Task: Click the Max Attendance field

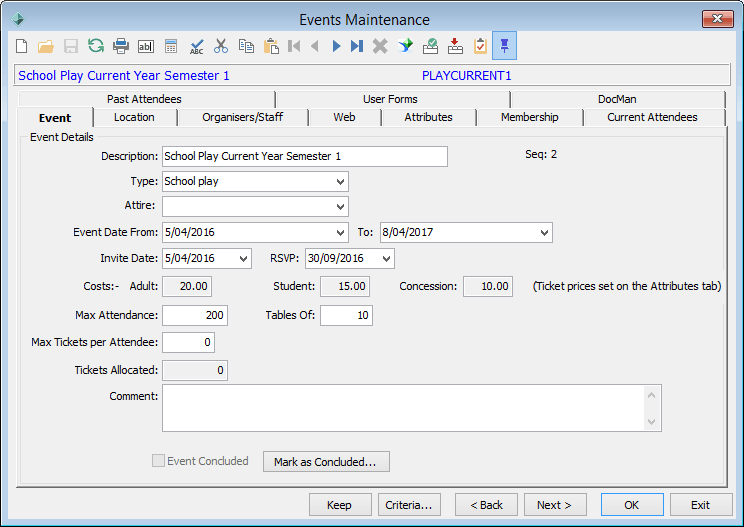Action: tap(195, 315)
